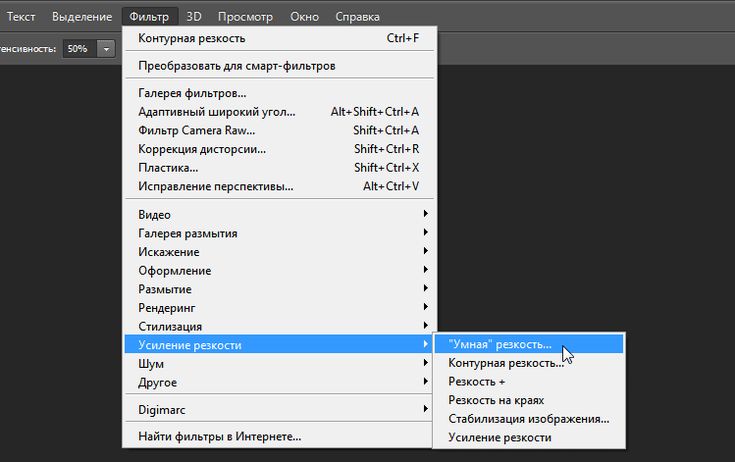The width and height of the screenshot is (735, 462).
Task: Choose Преобразовать для смарт-фильтров
Action: (237, 66)
